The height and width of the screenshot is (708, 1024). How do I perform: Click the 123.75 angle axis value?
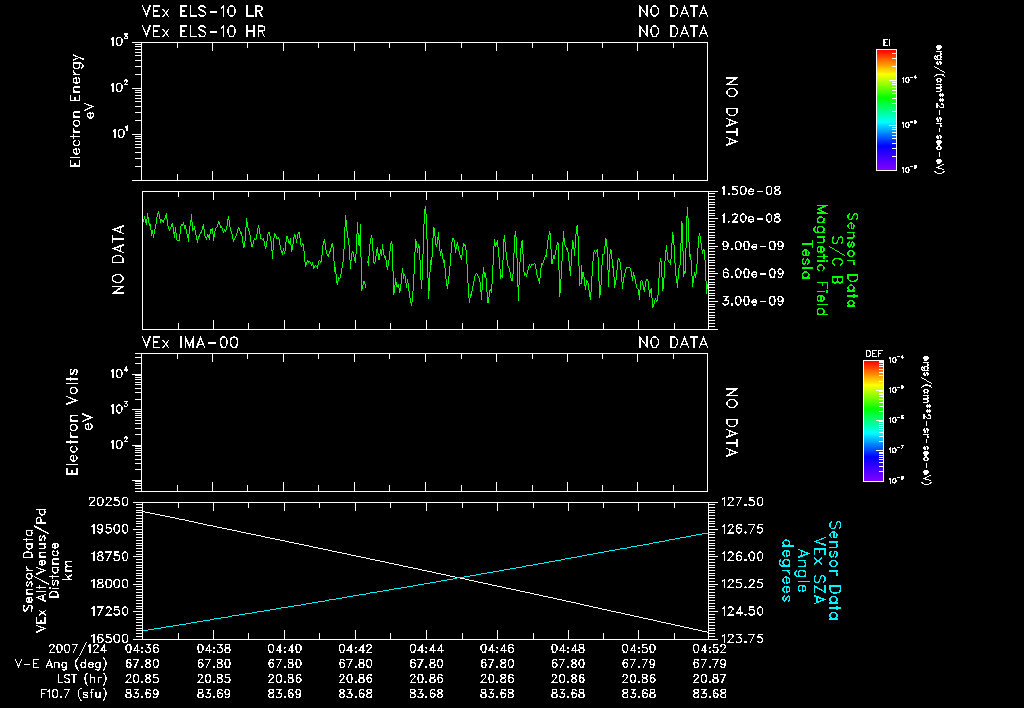click(x=743, y=639)
